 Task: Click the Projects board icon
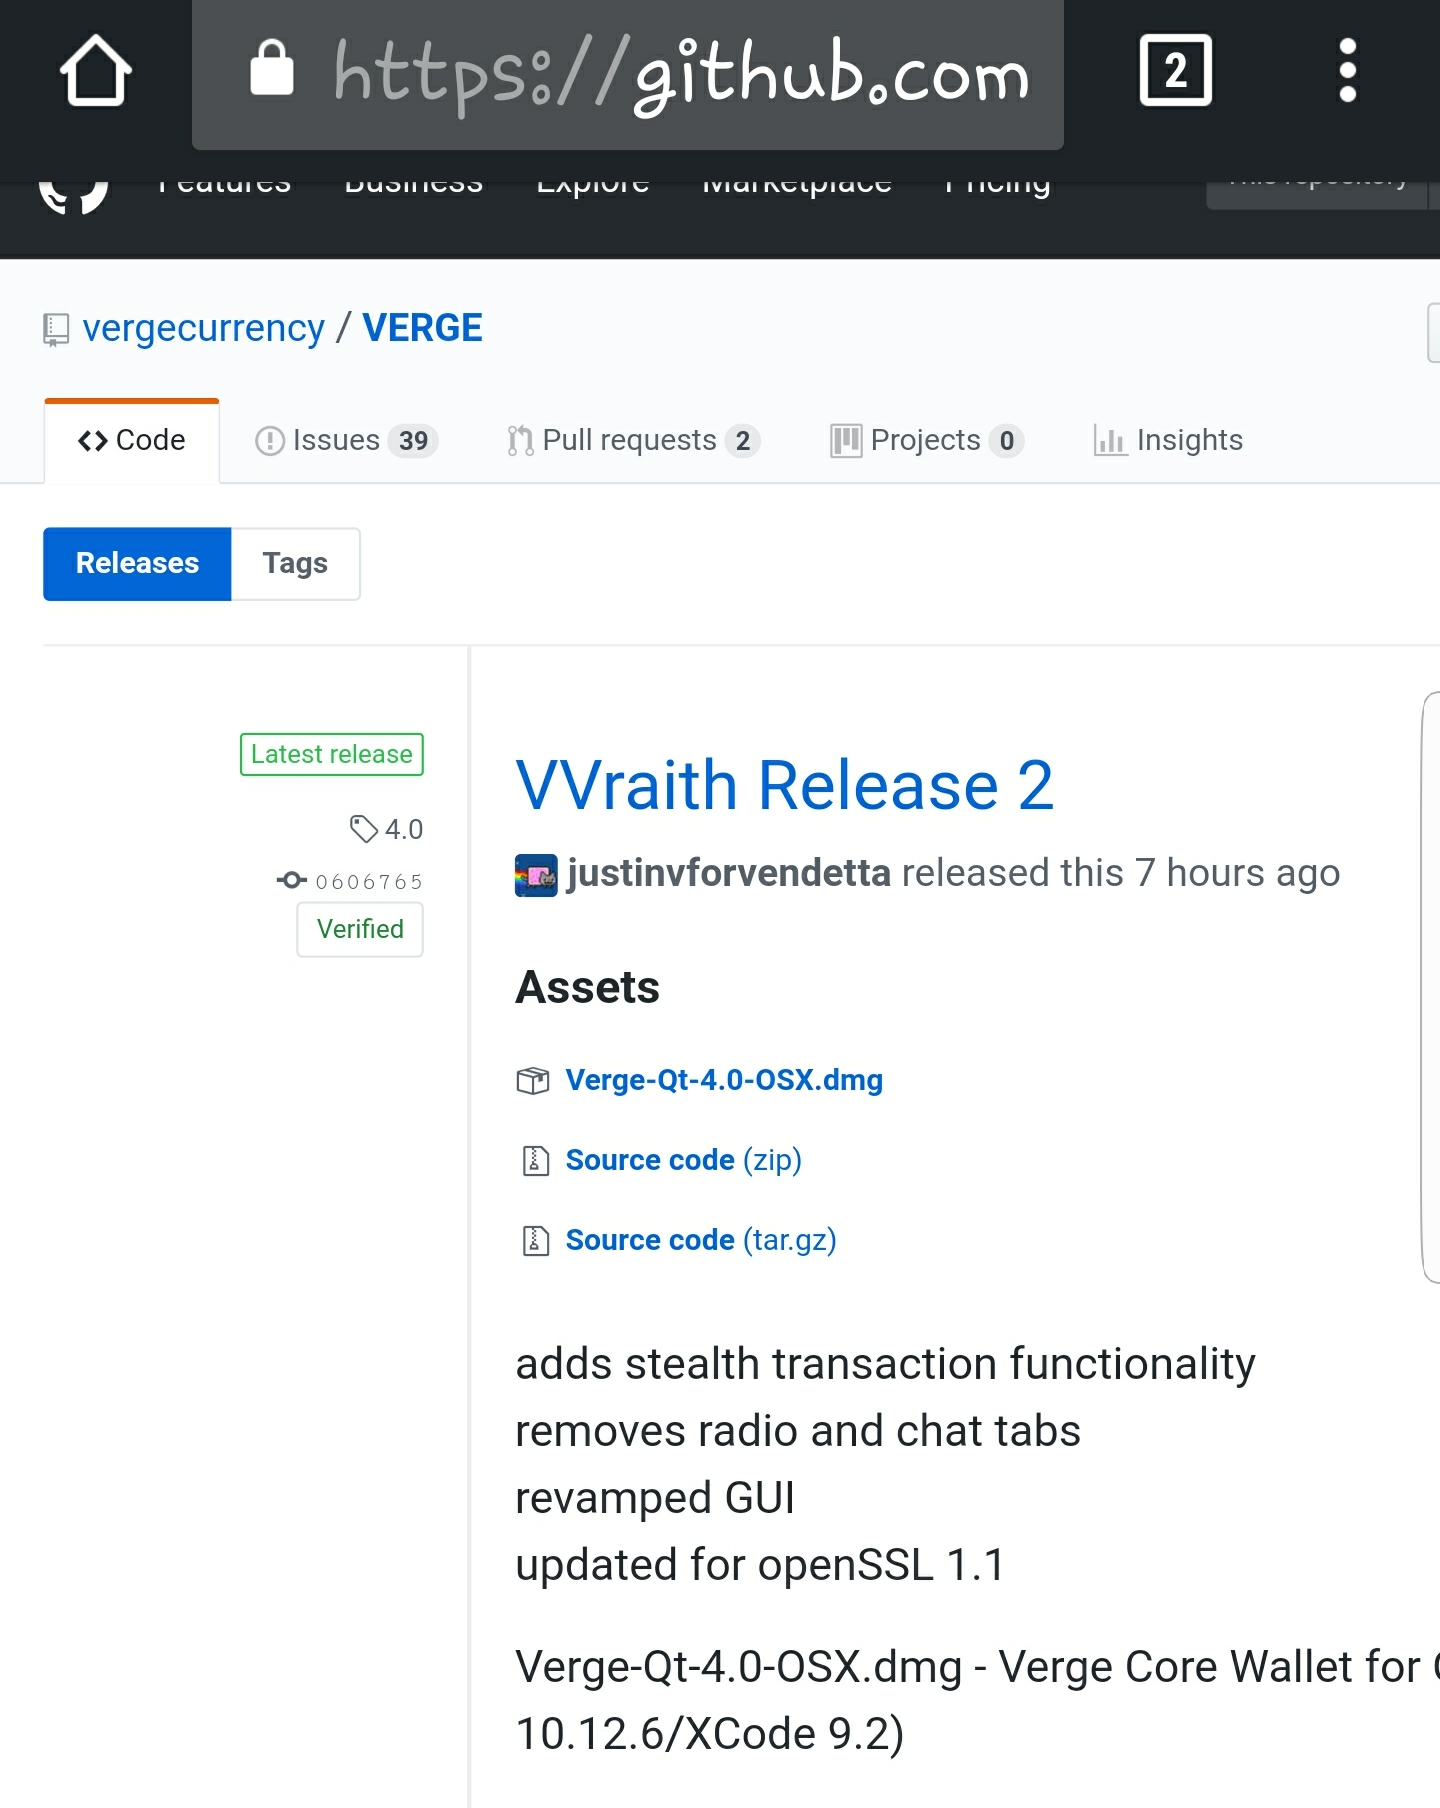(846, 441)
